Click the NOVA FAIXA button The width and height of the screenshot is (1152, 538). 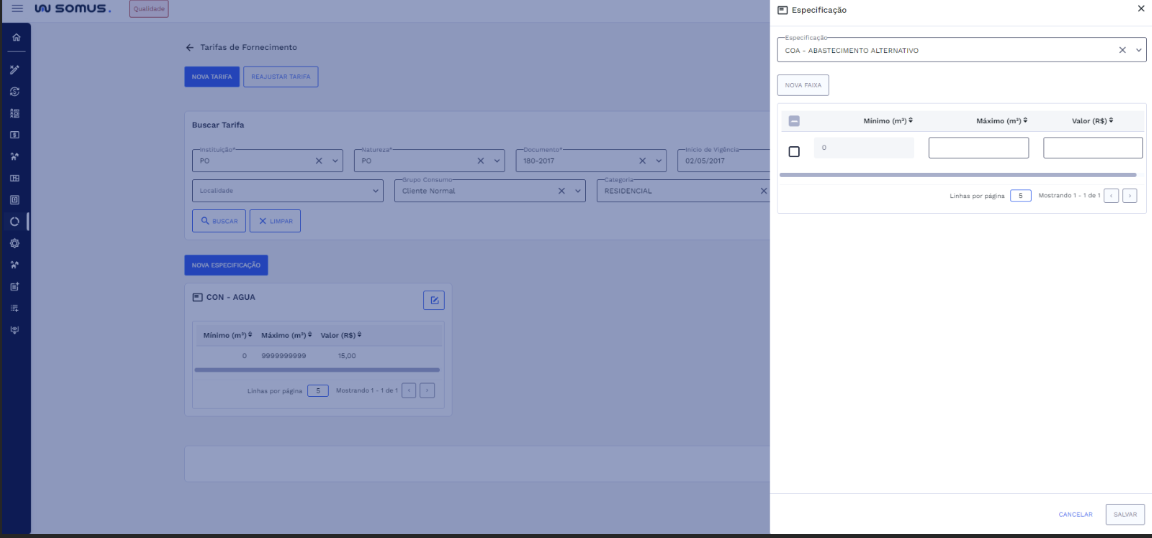(x=803, y=85)
